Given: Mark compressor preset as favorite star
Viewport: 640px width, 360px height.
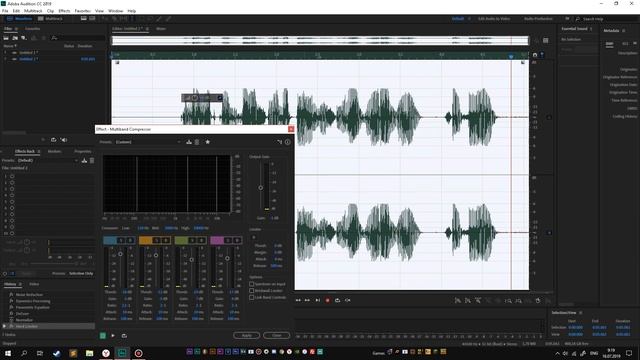Looking at the screenshot, I should pos(208,142).
